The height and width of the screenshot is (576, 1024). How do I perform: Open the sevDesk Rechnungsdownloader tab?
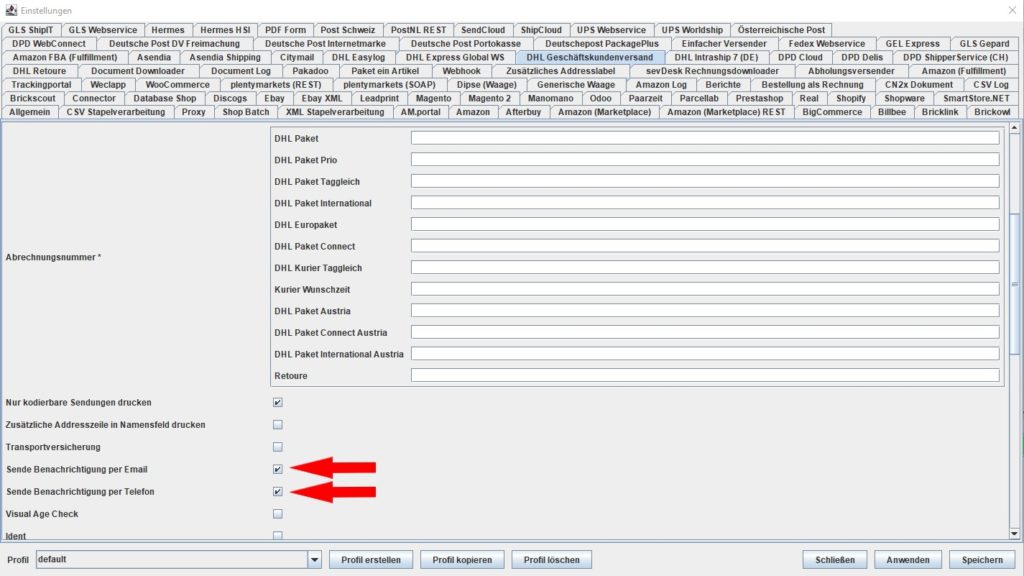pyautogui.click(x=712, y=71)
